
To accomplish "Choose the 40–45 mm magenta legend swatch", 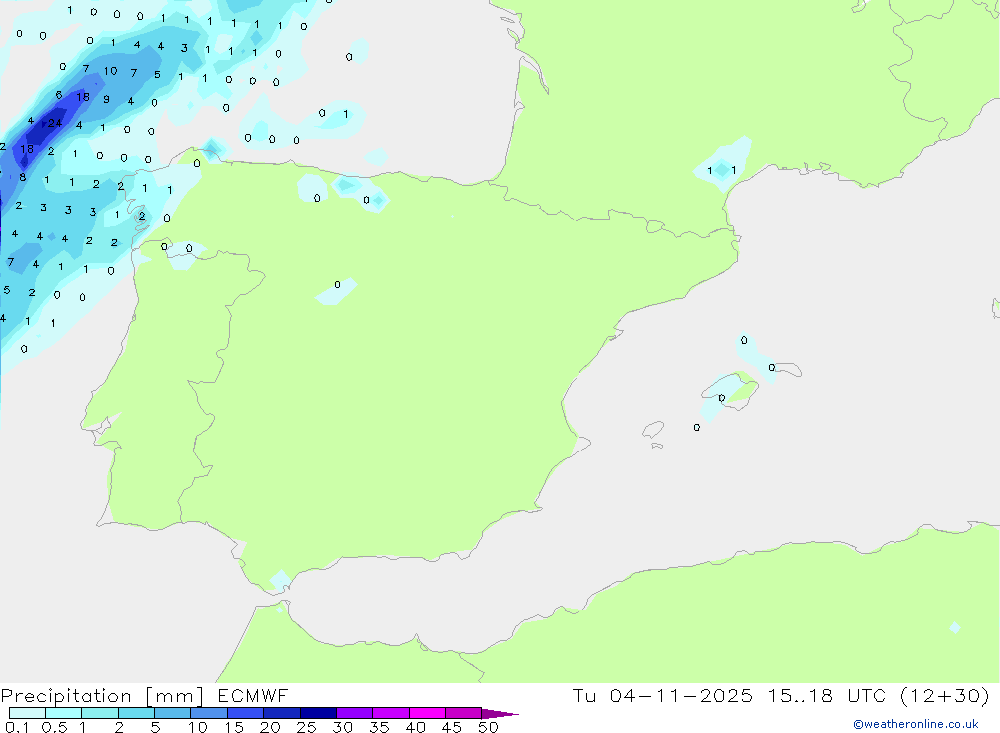I will [x=427, y=713].
